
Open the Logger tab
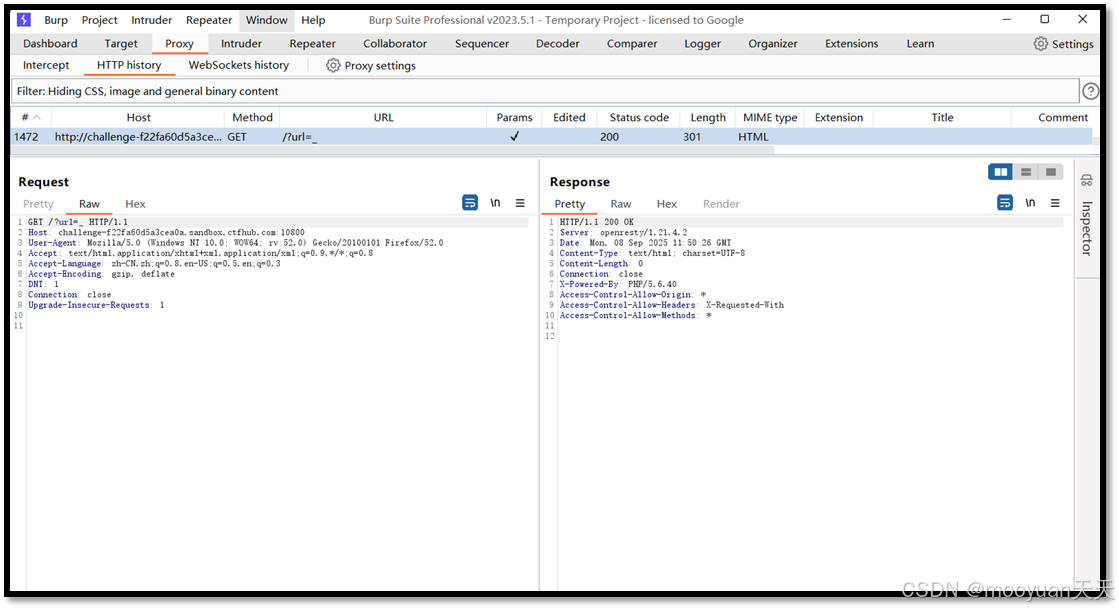click(702, 44)
